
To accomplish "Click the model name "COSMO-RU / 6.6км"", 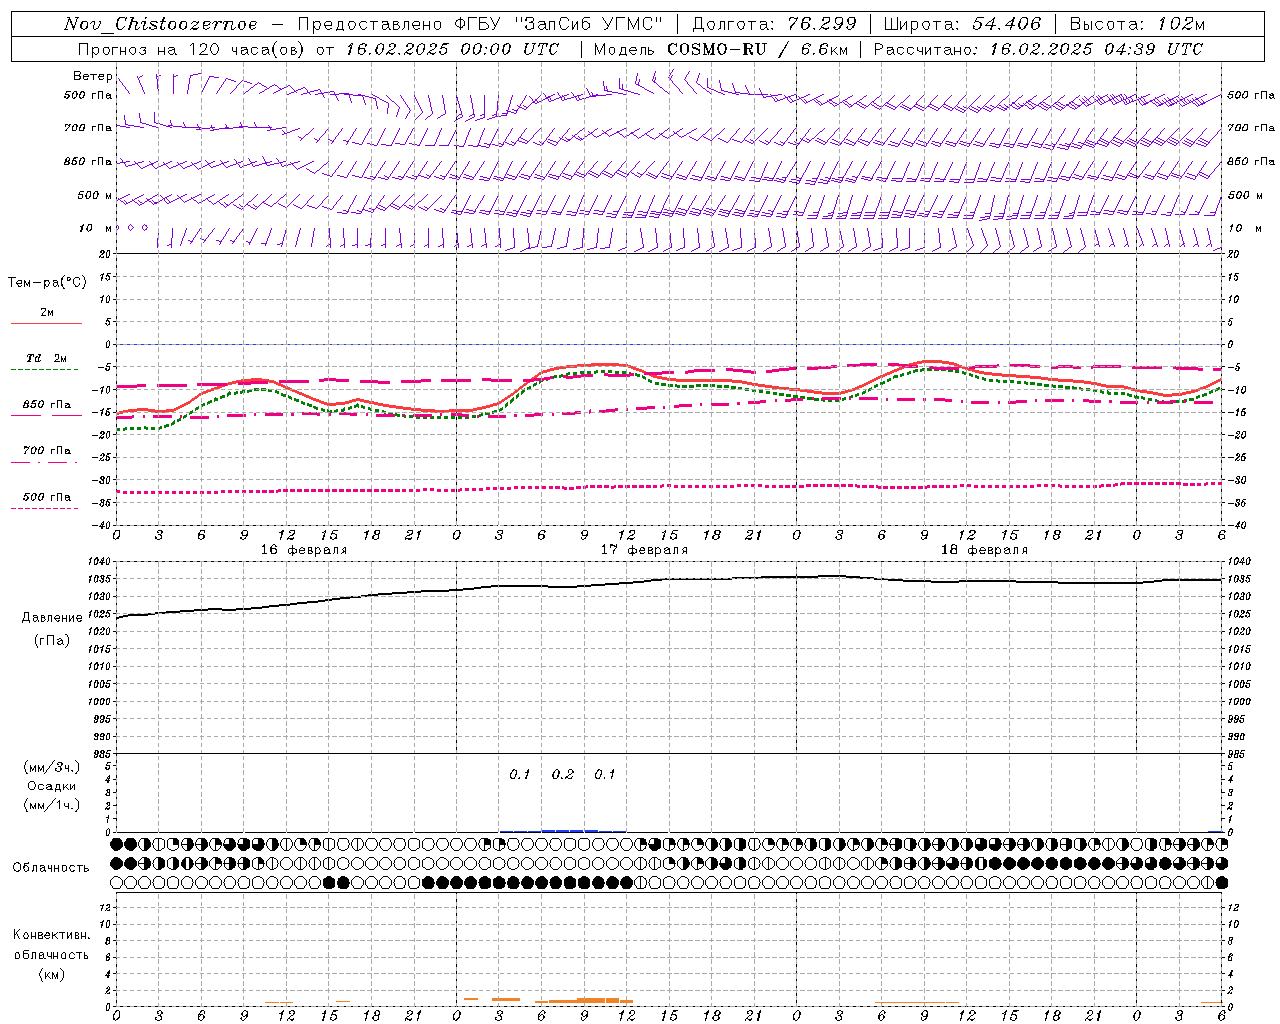I will point(756,49).
